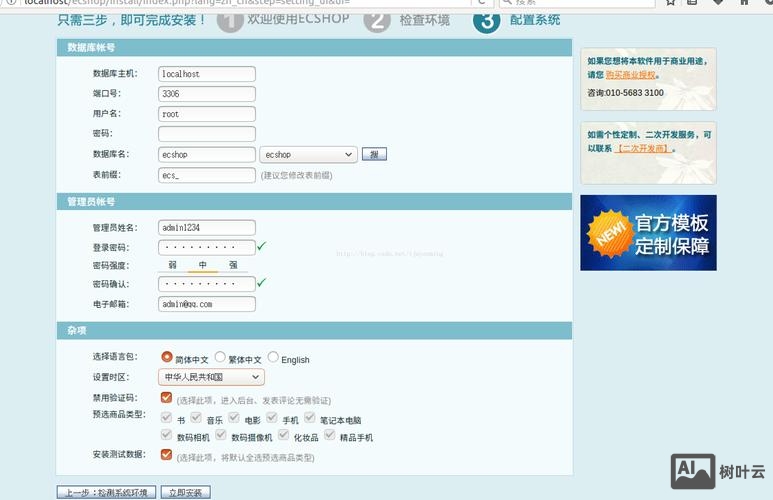Select the English language radio button
Screen dimensions: 773x500
point(273,357)
